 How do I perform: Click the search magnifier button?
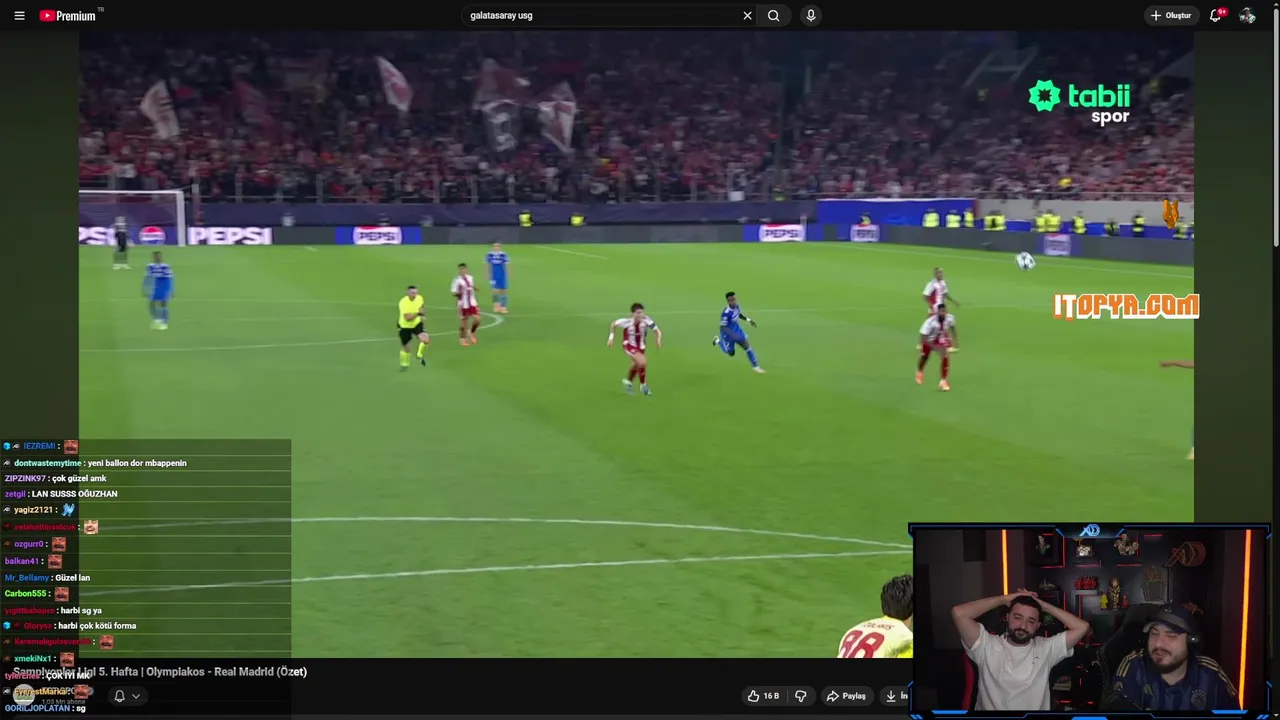coord(773,16)
